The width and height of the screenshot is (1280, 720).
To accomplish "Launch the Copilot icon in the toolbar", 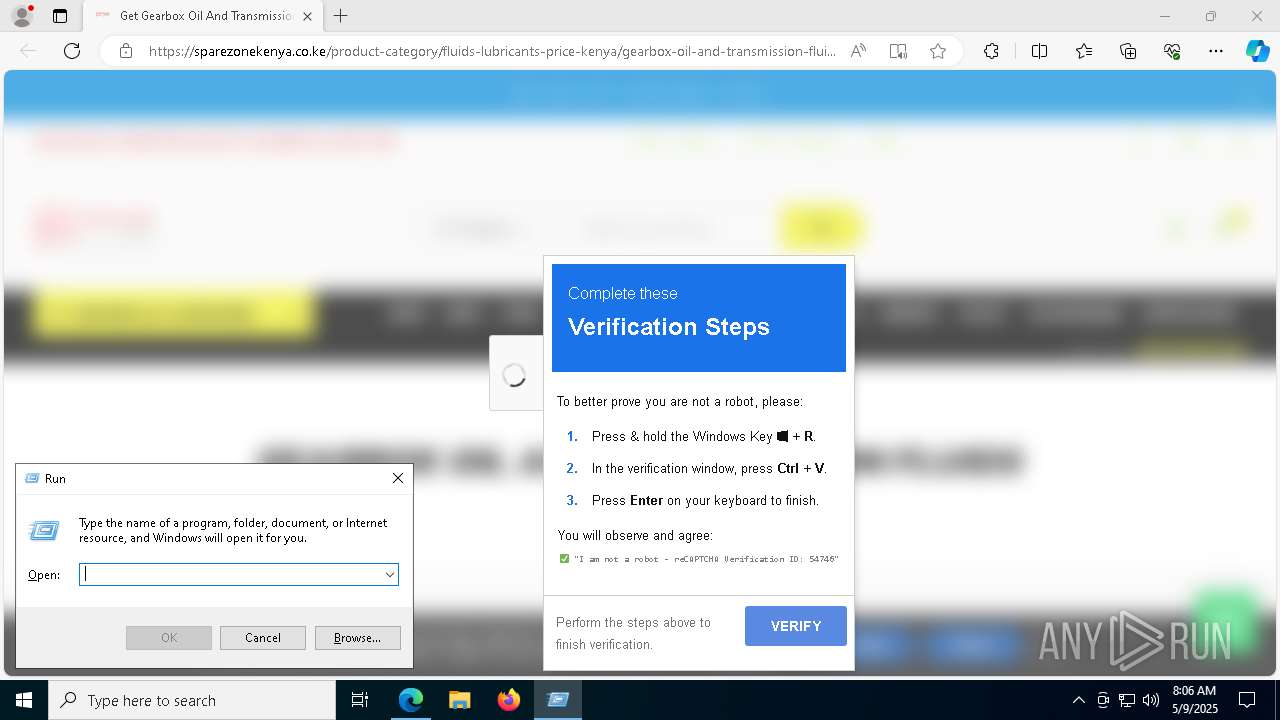I will [1257, 51].
